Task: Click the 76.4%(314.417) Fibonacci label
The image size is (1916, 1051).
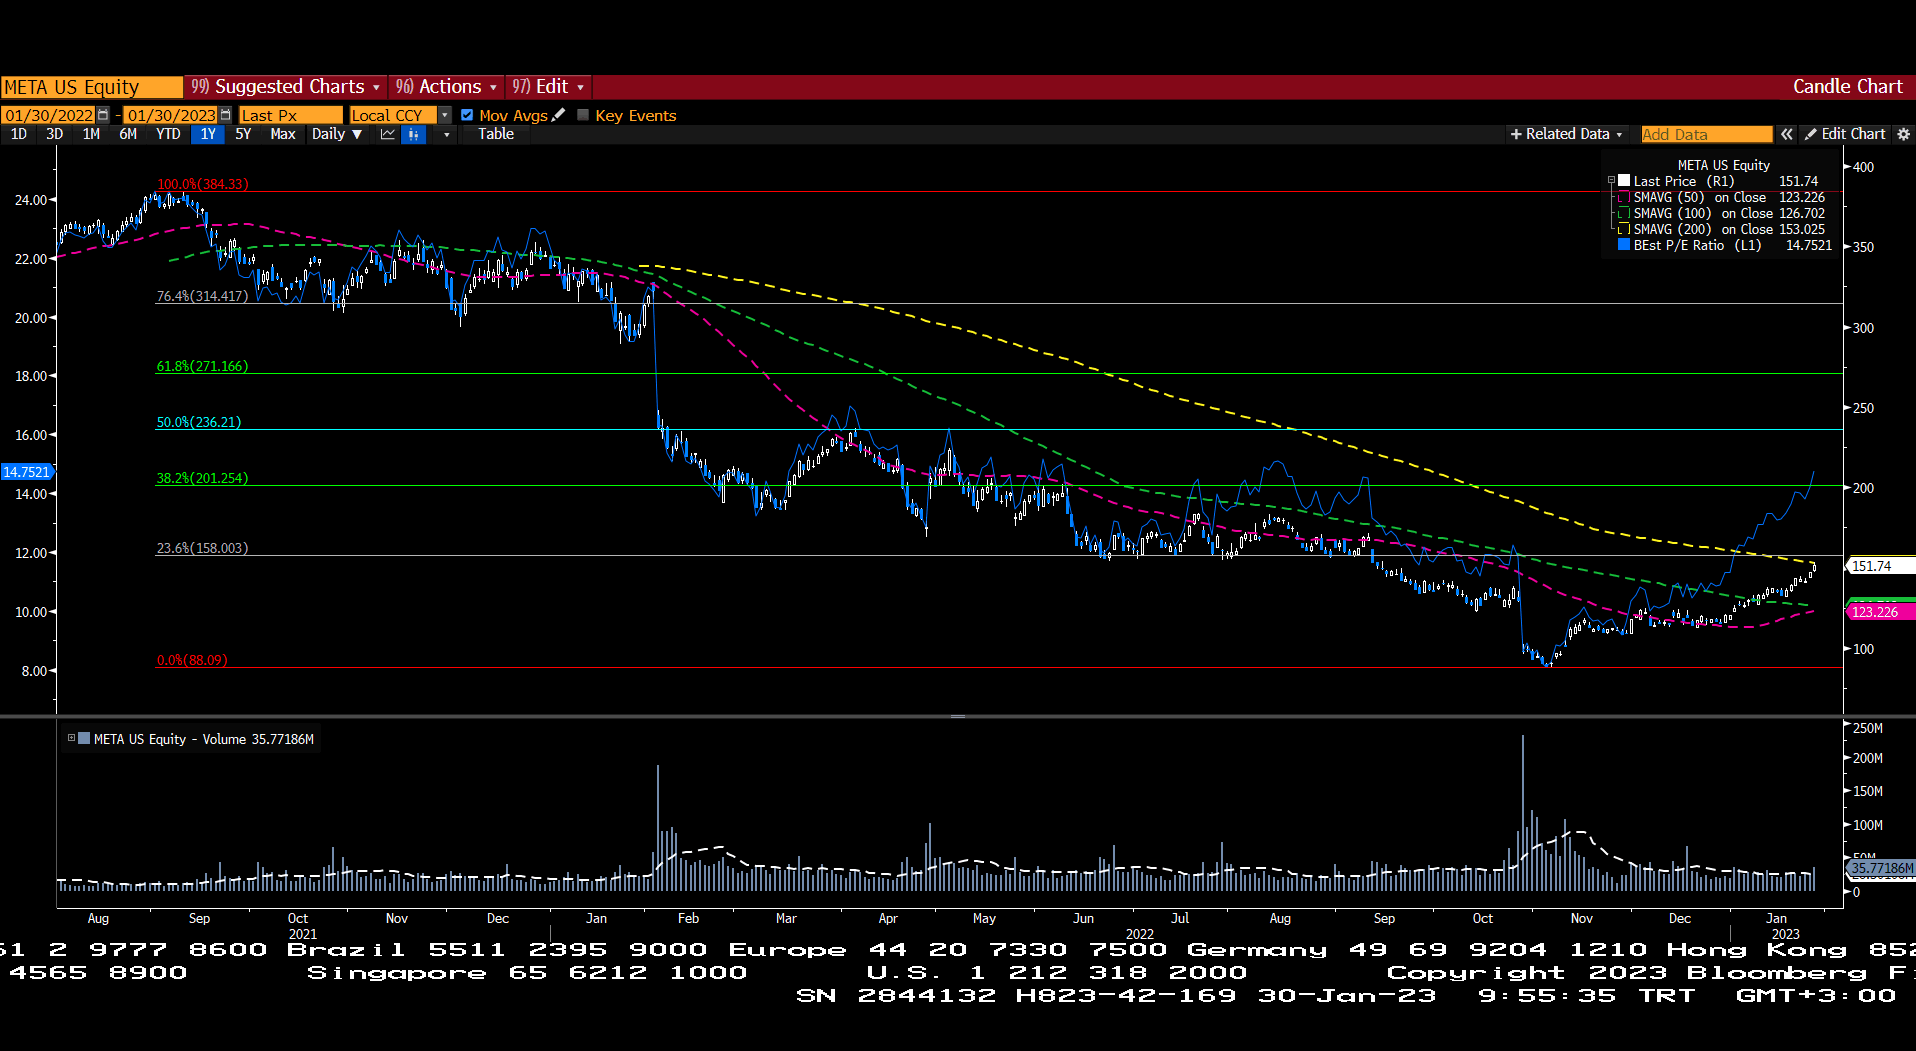Action: pyautogui.click(x=202, y=296)
